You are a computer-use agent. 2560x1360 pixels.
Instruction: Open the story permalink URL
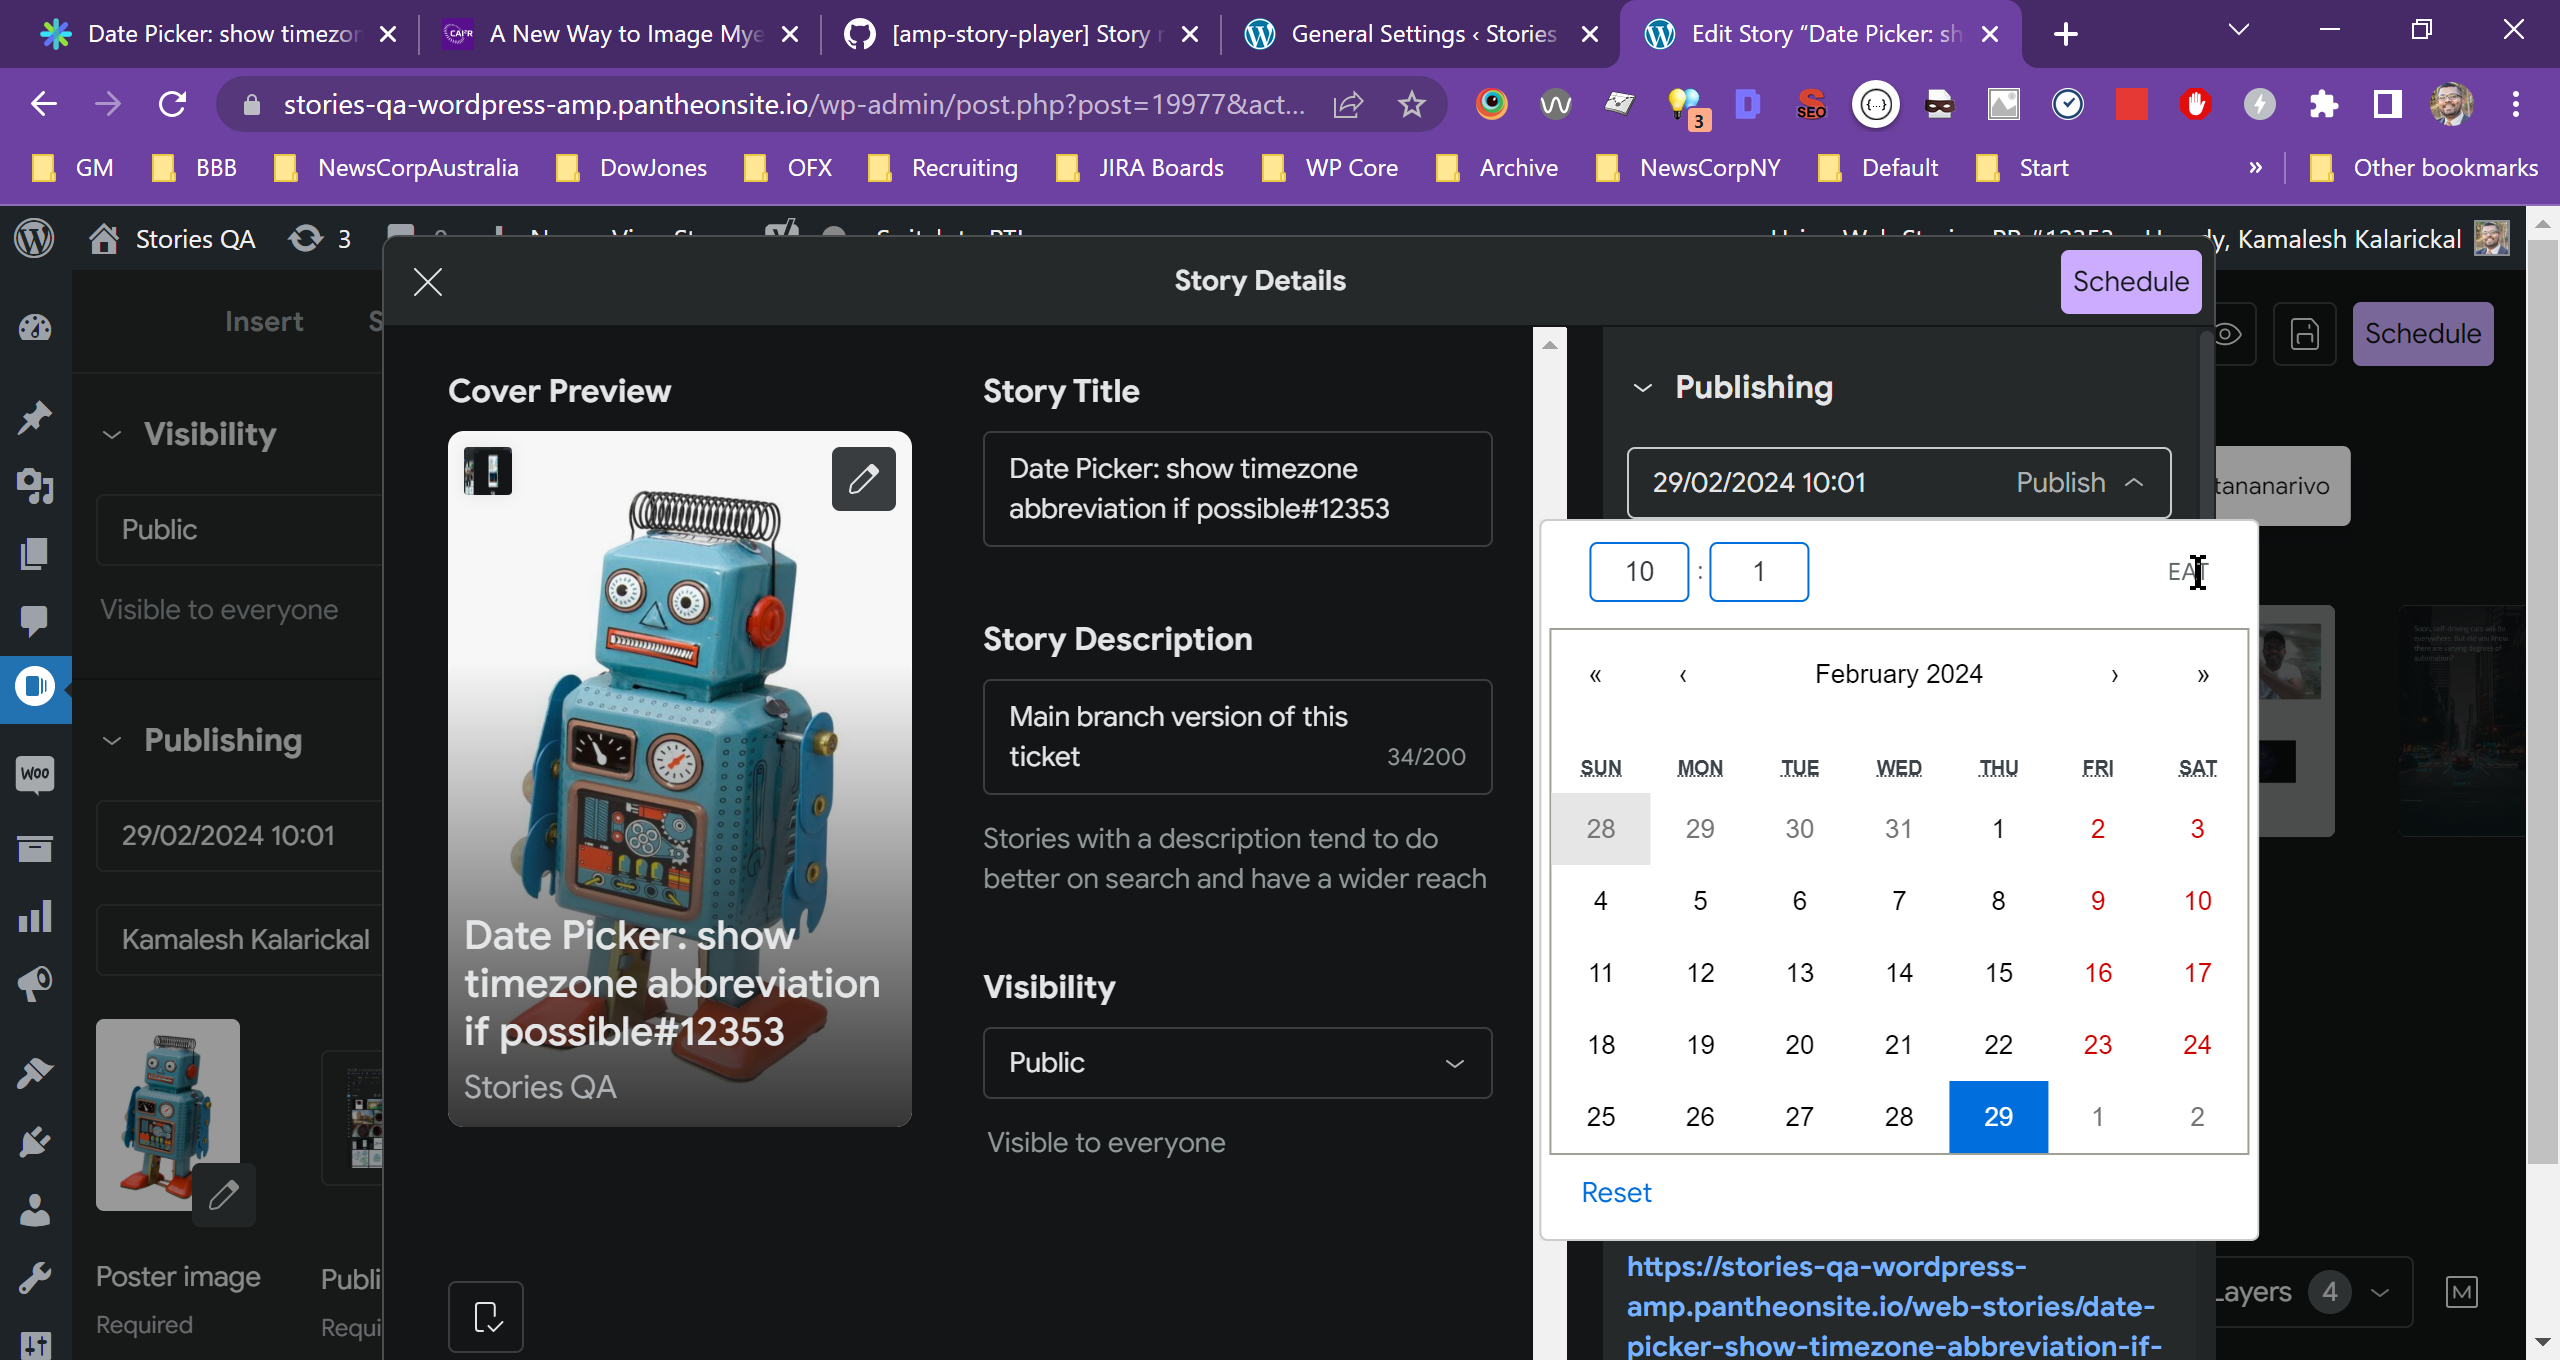click(x=1895, y=1306)
